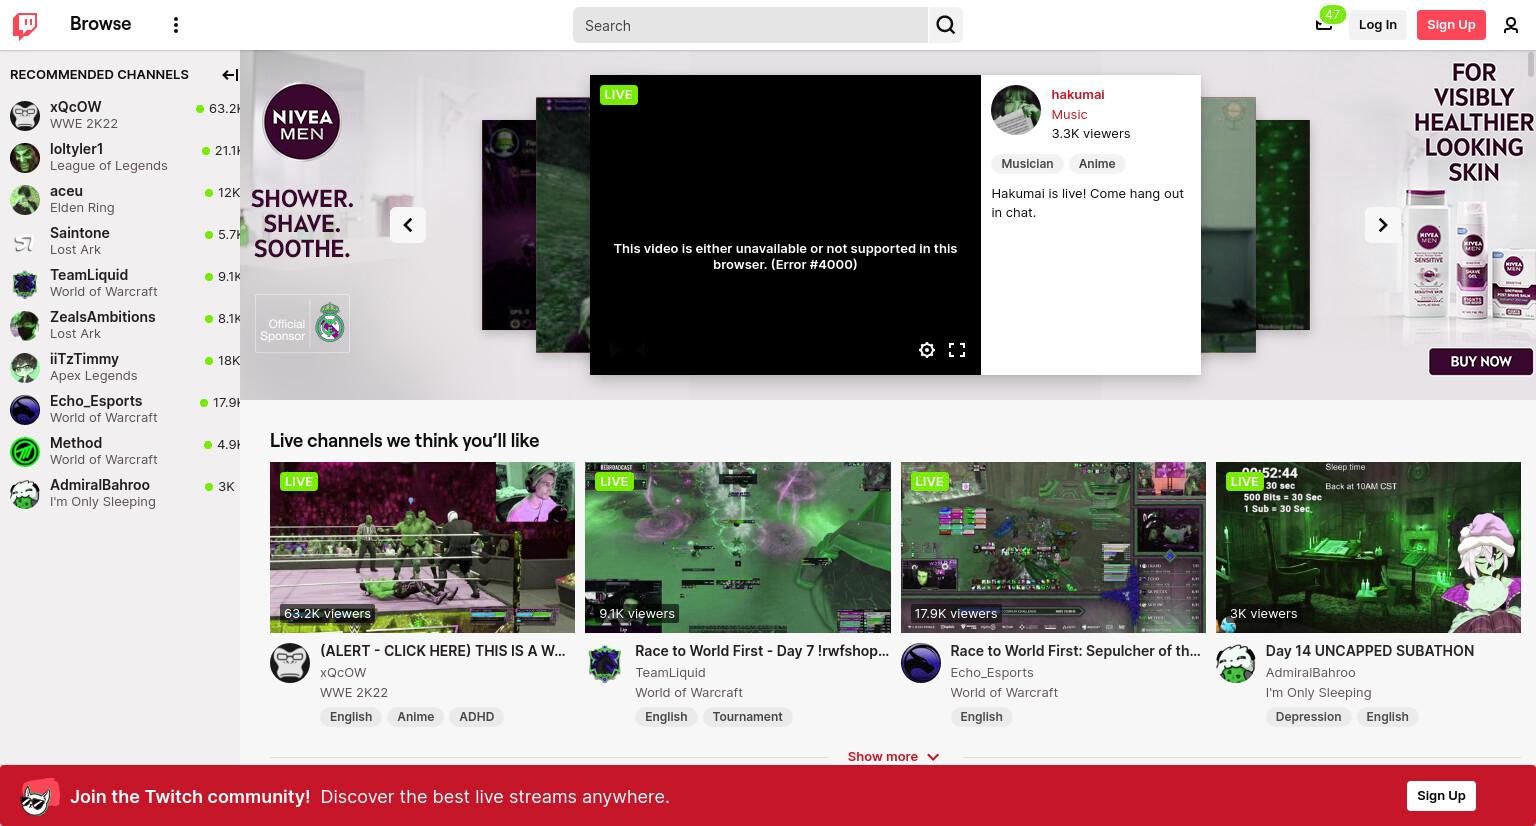Open the Browse page
1536x826 pixels.
(x=100, y=24)
